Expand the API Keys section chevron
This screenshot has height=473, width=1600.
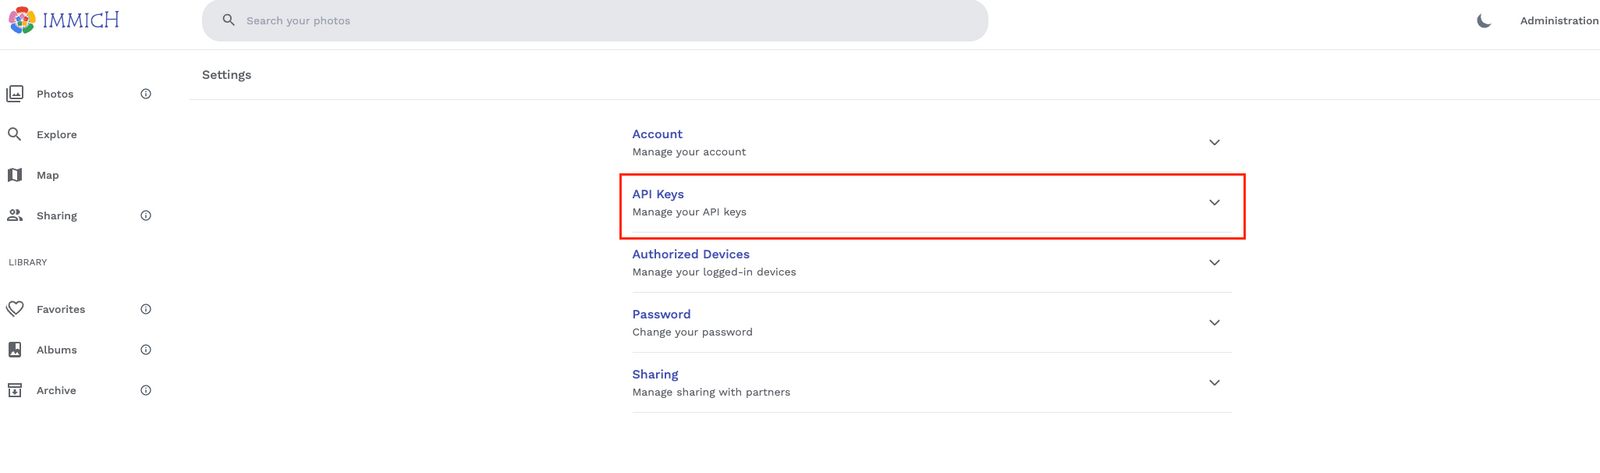(x=1214, y=202)
